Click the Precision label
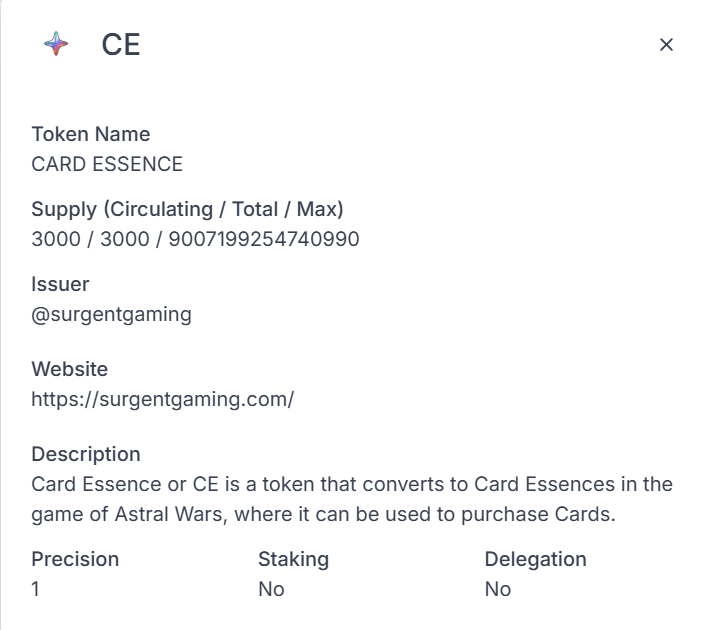Screen dimensions: 717x630 [75, 559]
